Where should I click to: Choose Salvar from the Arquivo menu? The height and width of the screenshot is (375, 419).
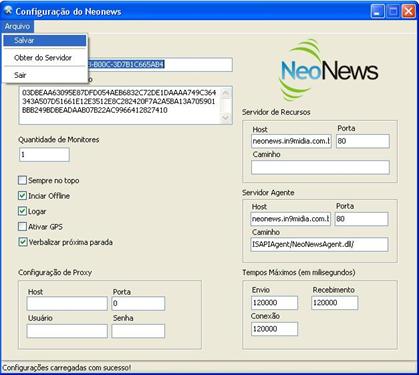[x=45, y=41]
